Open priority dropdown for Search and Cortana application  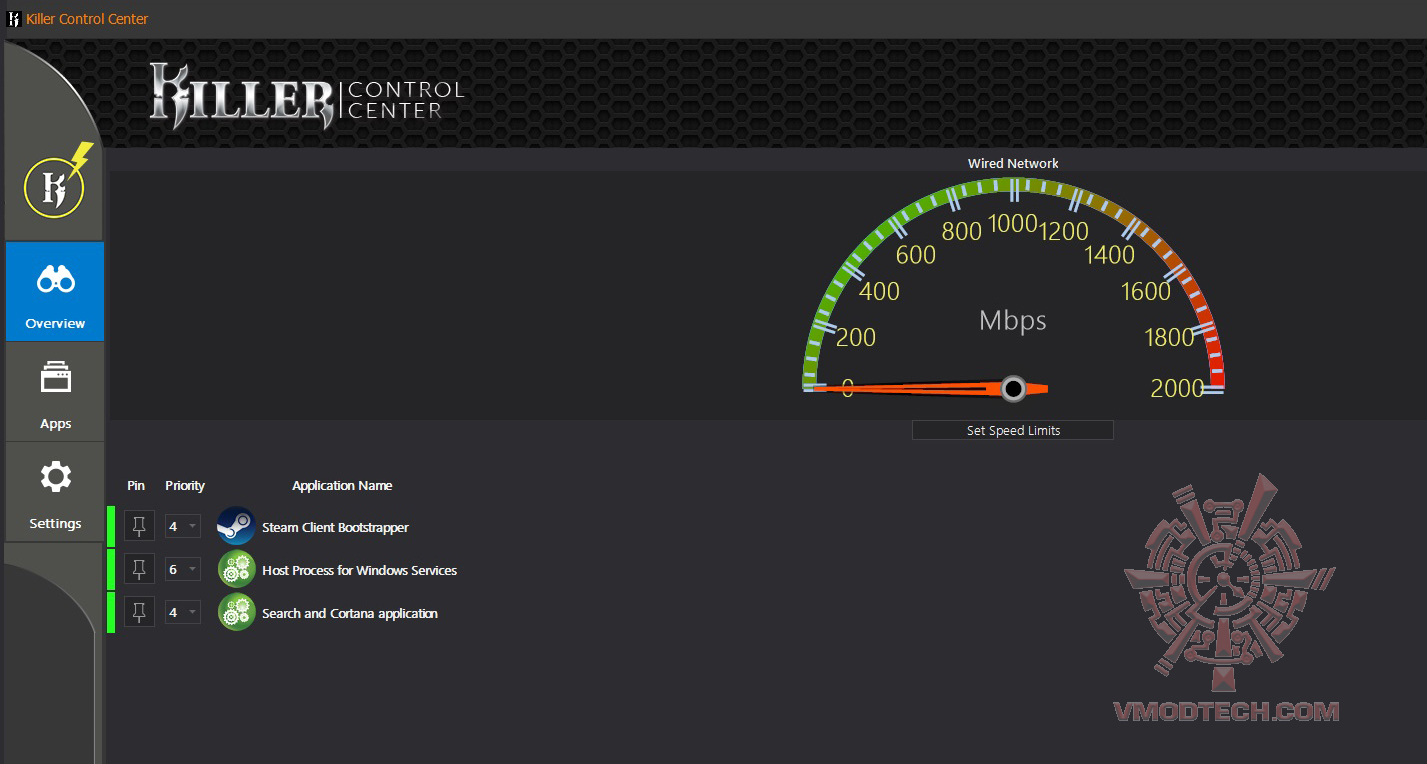[x=183, y=612]
